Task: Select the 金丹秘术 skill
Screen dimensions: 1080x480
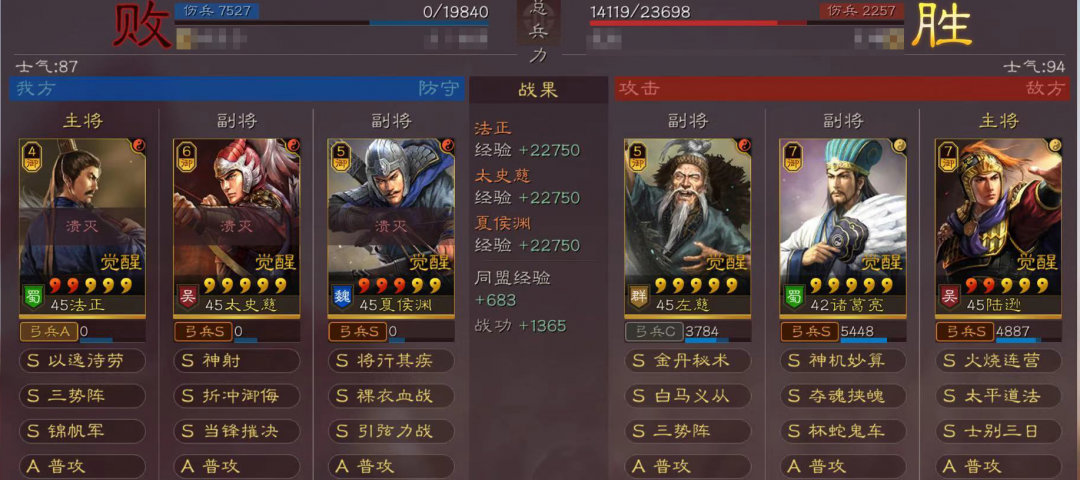Action: (687, 361)
